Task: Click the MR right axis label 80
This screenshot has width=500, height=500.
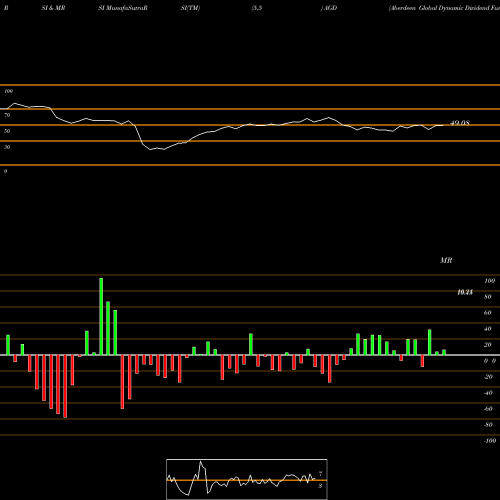Action: [x=488, y=297]
